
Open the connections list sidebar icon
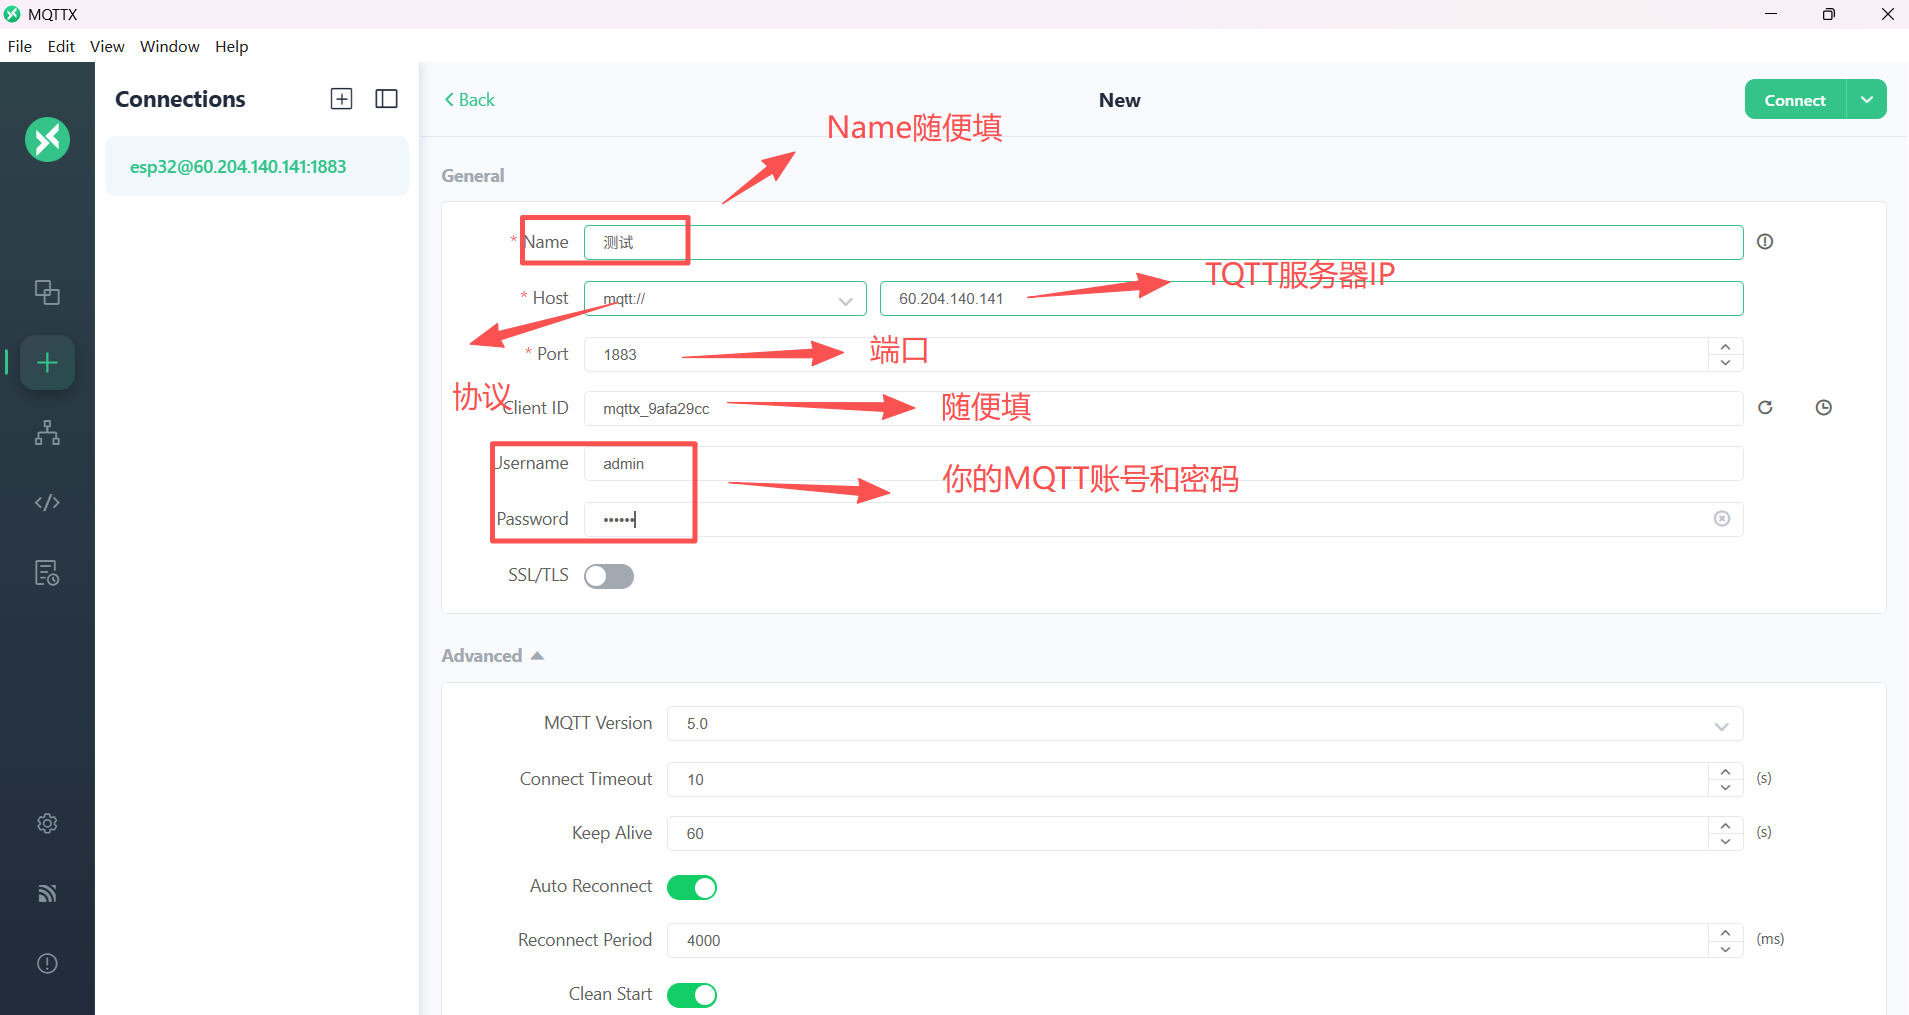tap(47, 292)
